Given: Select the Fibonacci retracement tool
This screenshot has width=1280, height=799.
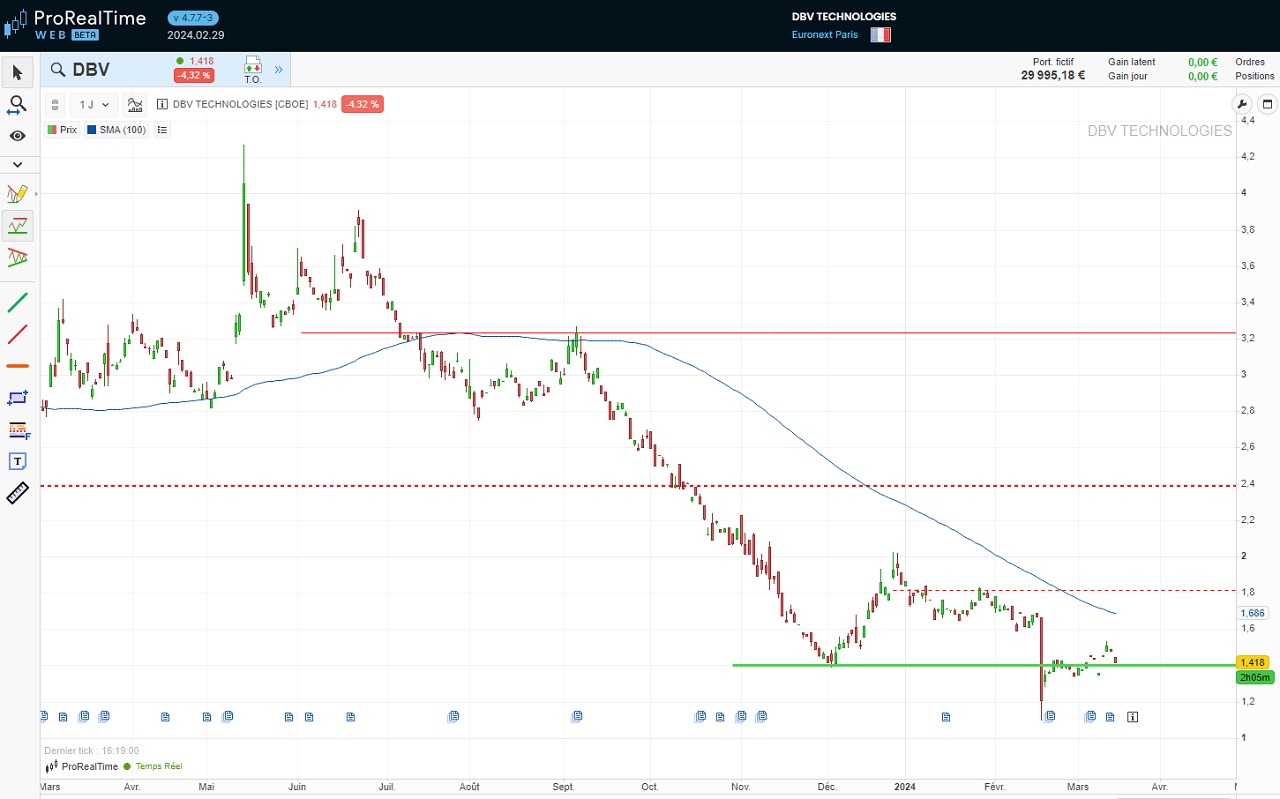Looking at the screenshot, I should [17, 429].
